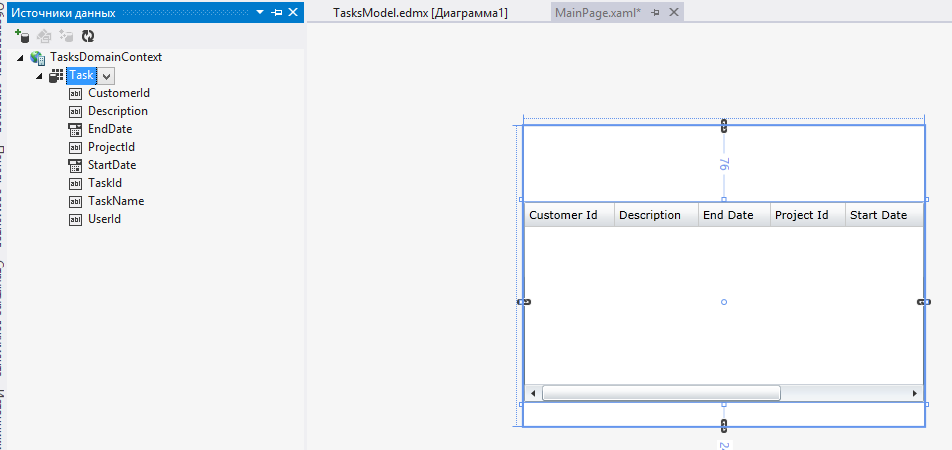This screenshot has height=450, width=952.
Task: Click the End Date column header
Action: [x=735, y=215]
